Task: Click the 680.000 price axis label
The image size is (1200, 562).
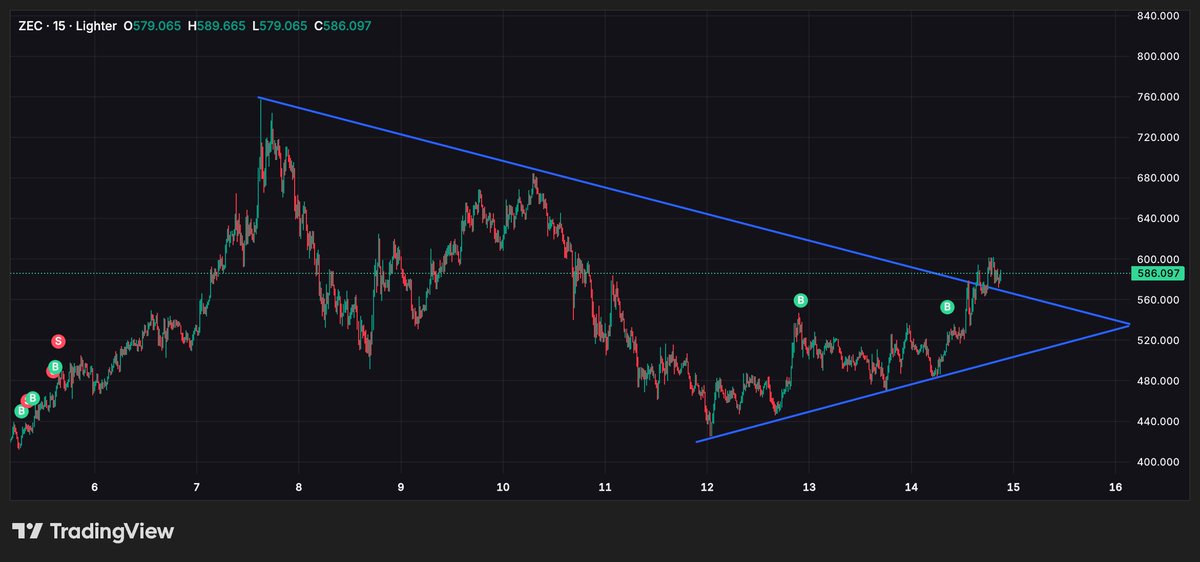Action: coord(1158,178)
